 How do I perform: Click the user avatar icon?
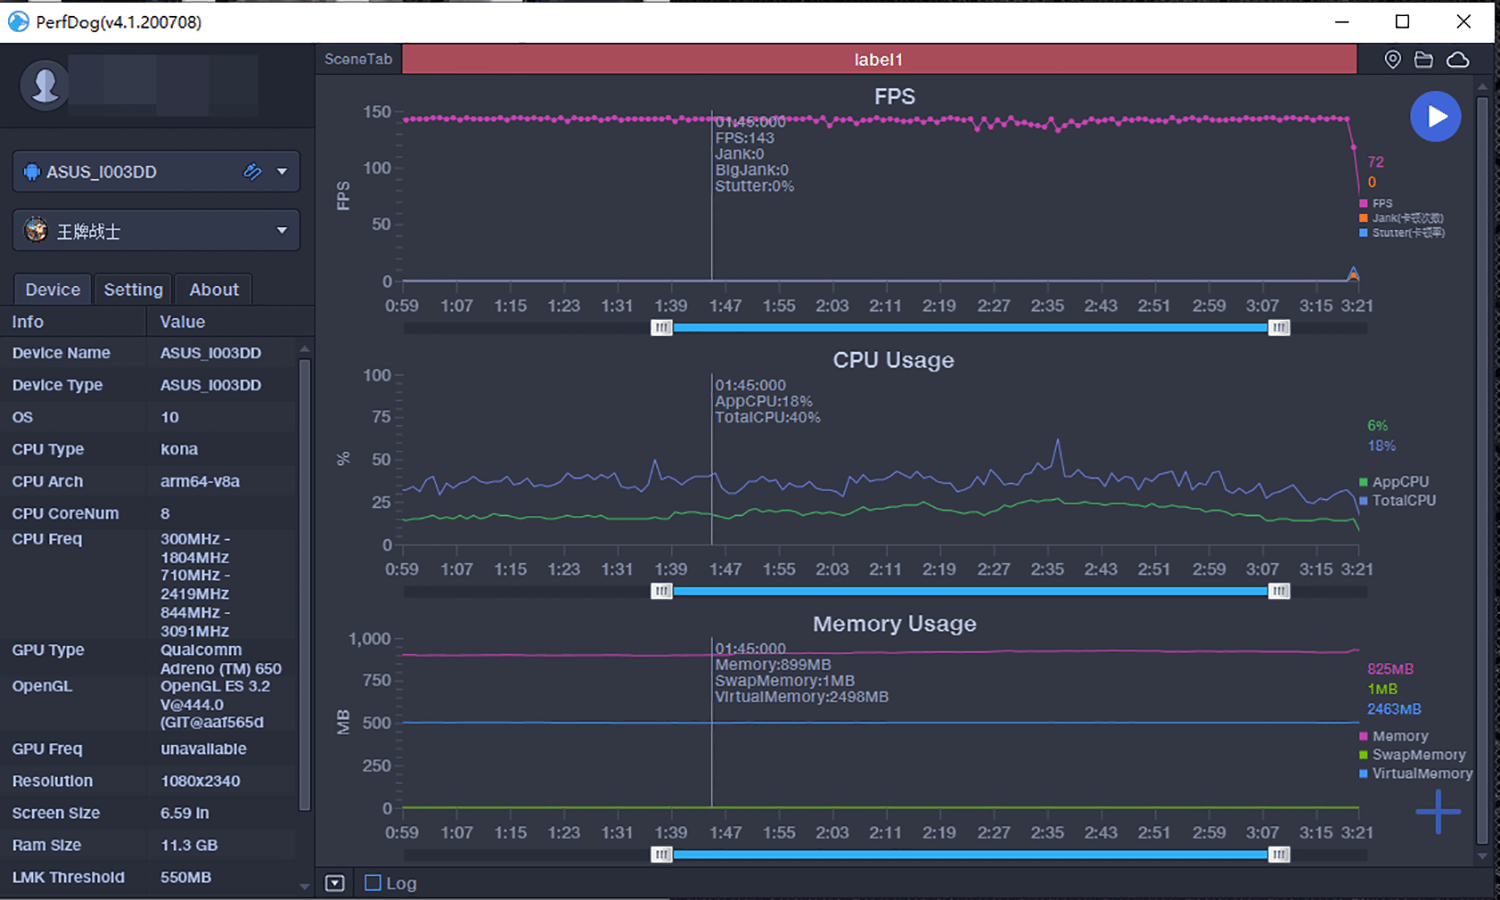(45, 85)
